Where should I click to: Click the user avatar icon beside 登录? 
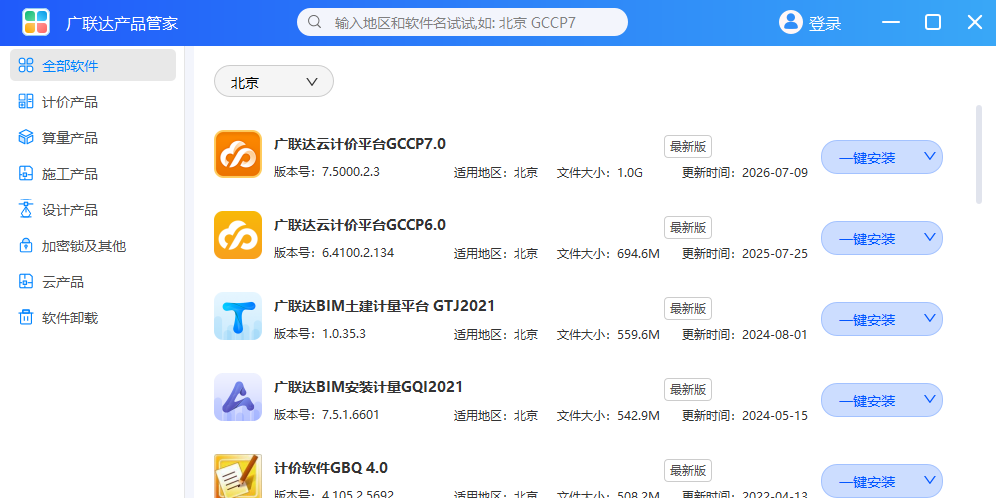tap(791, 22)
